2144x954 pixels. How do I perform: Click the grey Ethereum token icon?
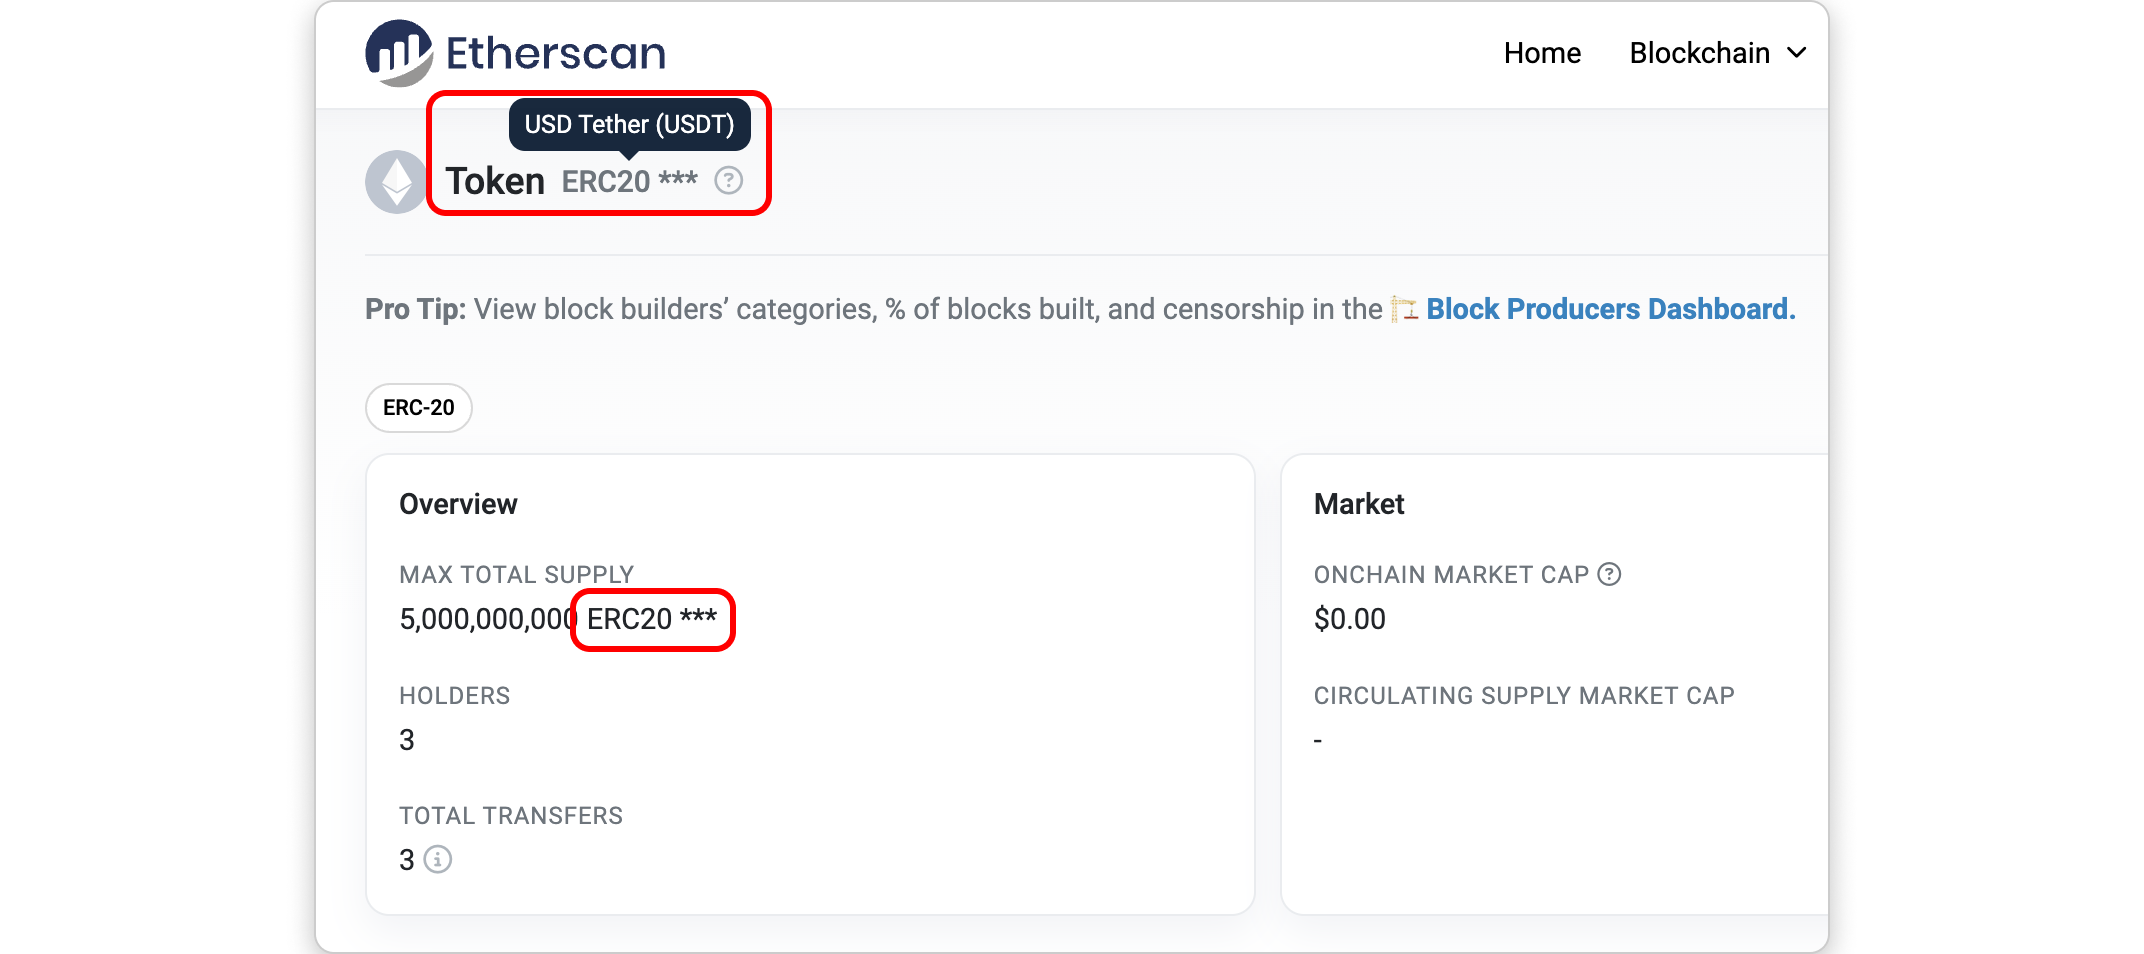pyautogui.click(x=396, y=182)
